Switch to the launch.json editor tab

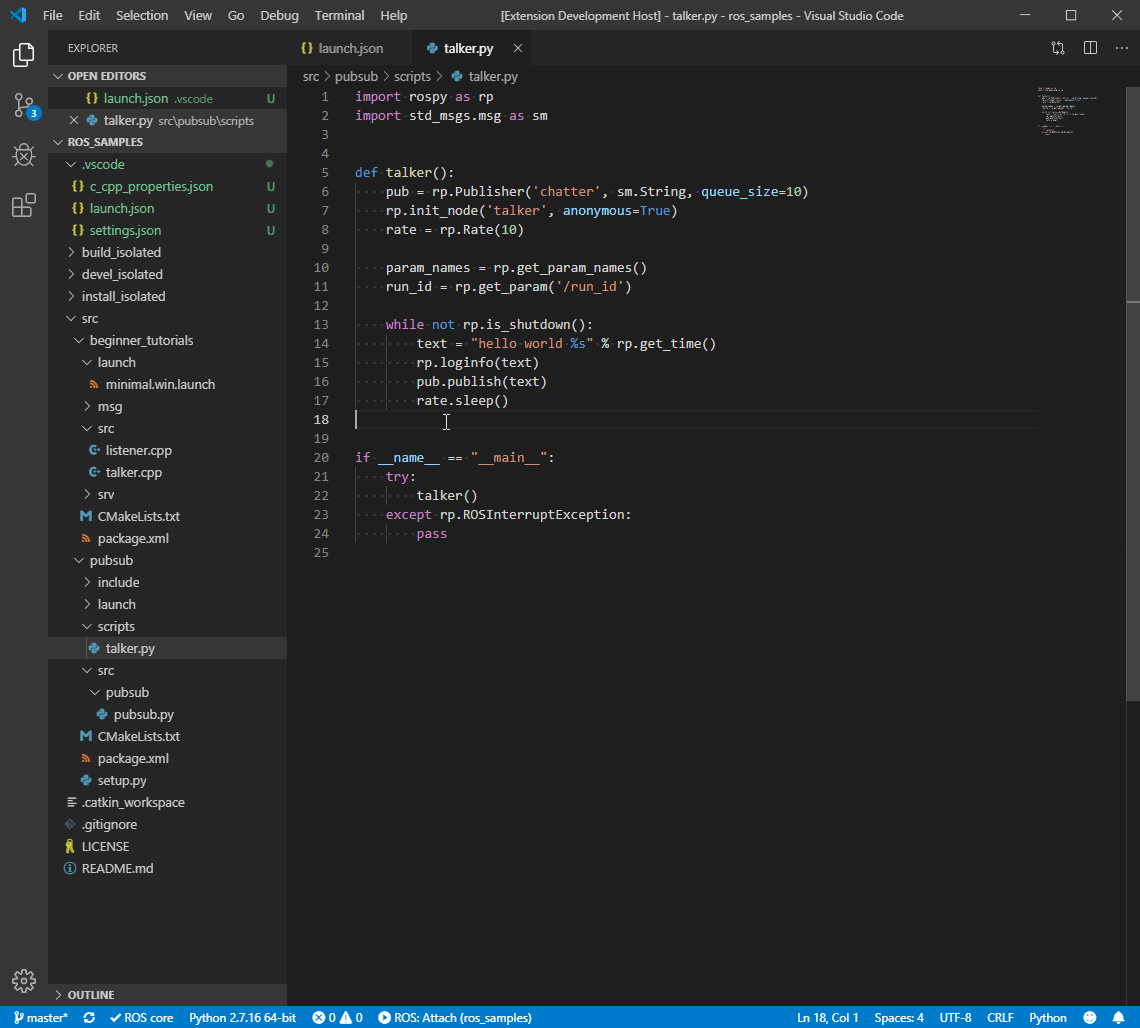point(349,48)
